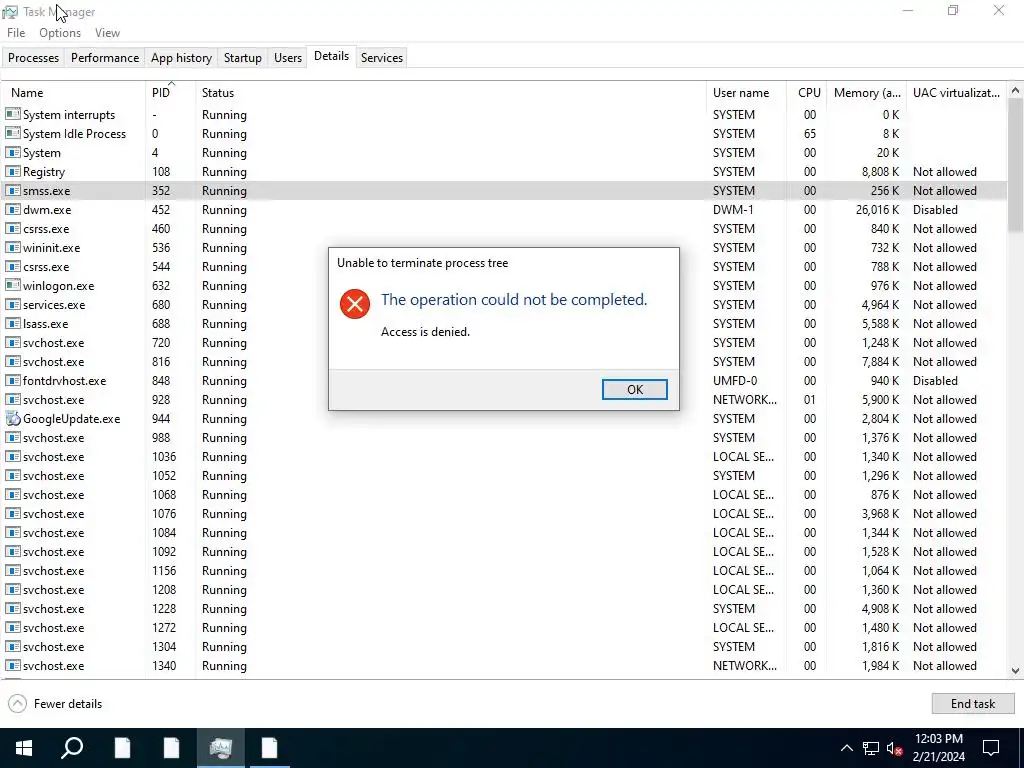Click the smss.exe process icon
Image resolution: width=1024 pixels, height=768 pixels.
12,191
